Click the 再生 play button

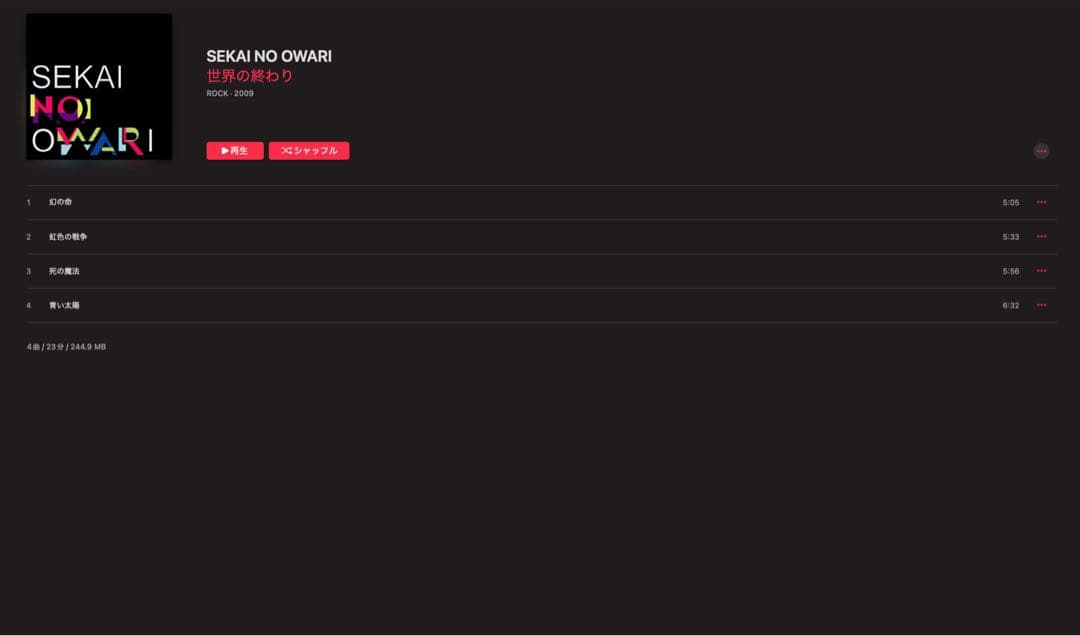[235, 151]
